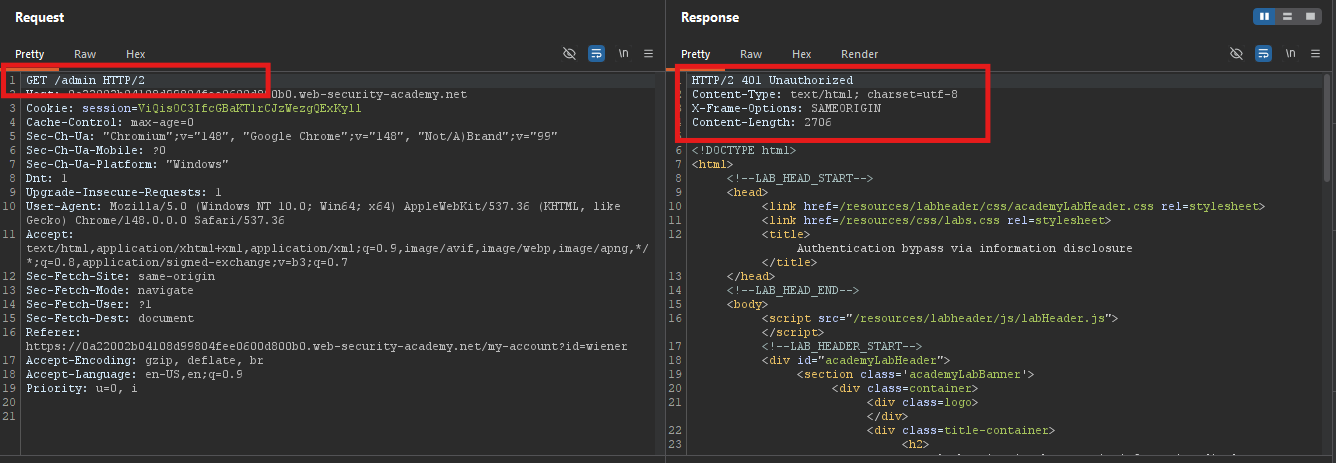
Task: Toggle the \n line-break display in Response panel
Action: (x=1290, y=54)
